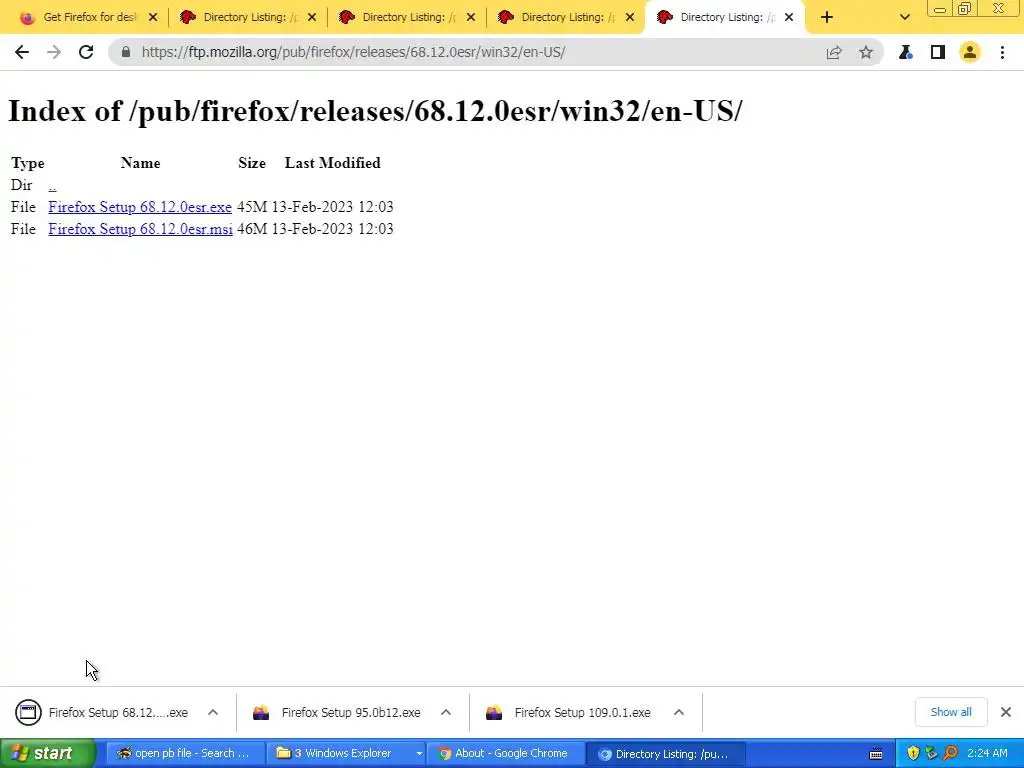Click the Name column header
The image size is (1024, 768).
[x=140, y=163]
